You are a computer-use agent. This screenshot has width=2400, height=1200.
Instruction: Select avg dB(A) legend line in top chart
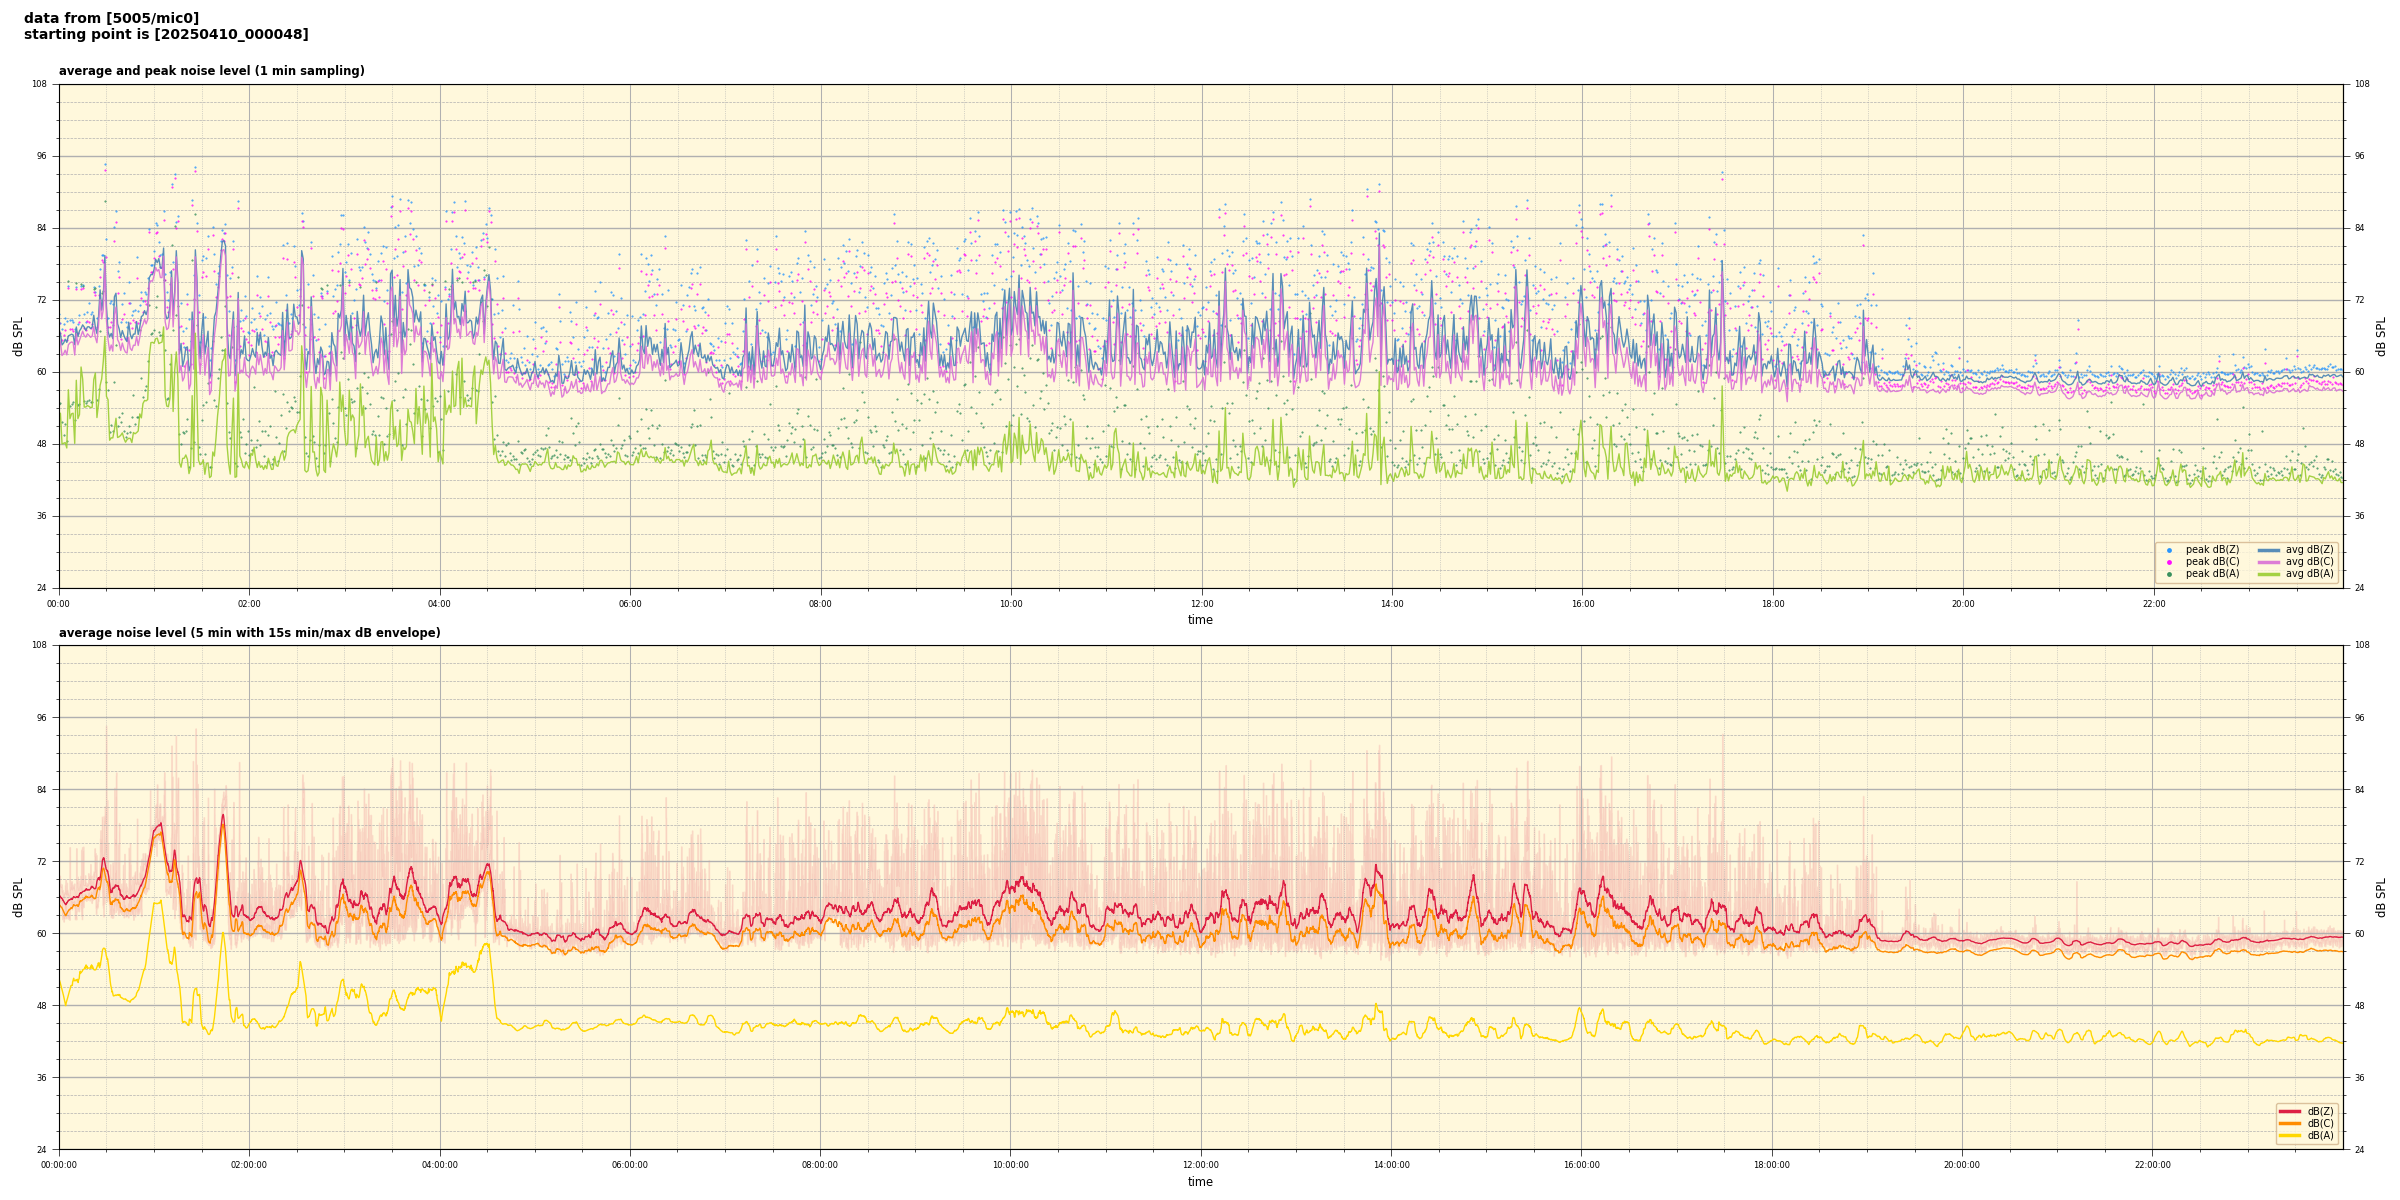(2269, 574)
